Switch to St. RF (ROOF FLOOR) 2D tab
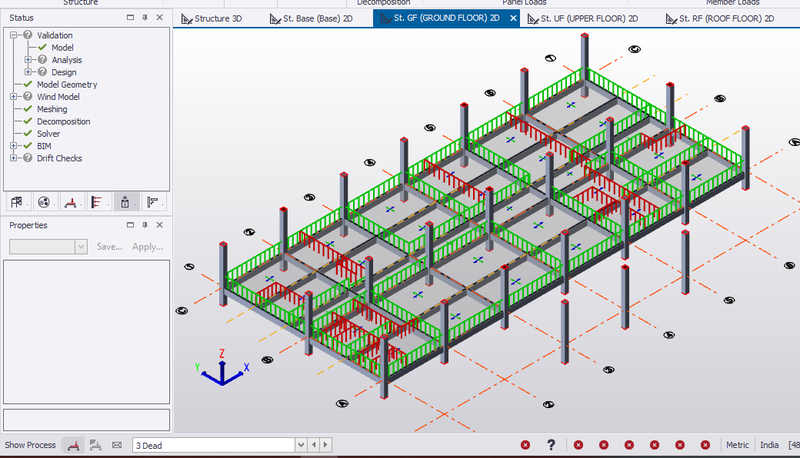The height and width of the screenshot is (458, 800). point(720,18)
